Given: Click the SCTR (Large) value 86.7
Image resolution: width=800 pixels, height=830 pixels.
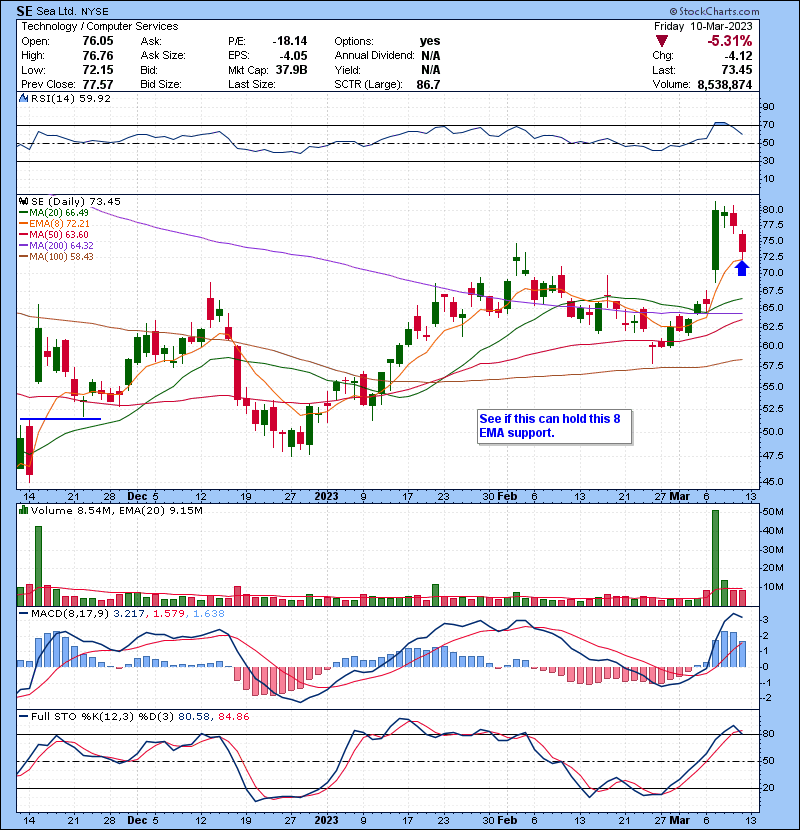Looking at the screenshot, I should click(428, 84).
